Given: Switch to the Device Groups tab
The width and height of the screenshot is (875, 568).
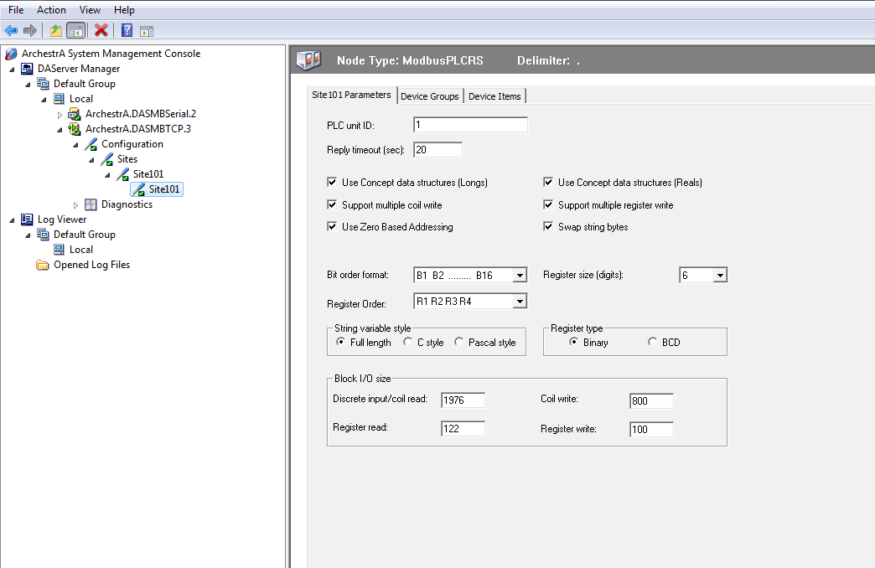Looking at the screenshot, I should coord(430,96).
